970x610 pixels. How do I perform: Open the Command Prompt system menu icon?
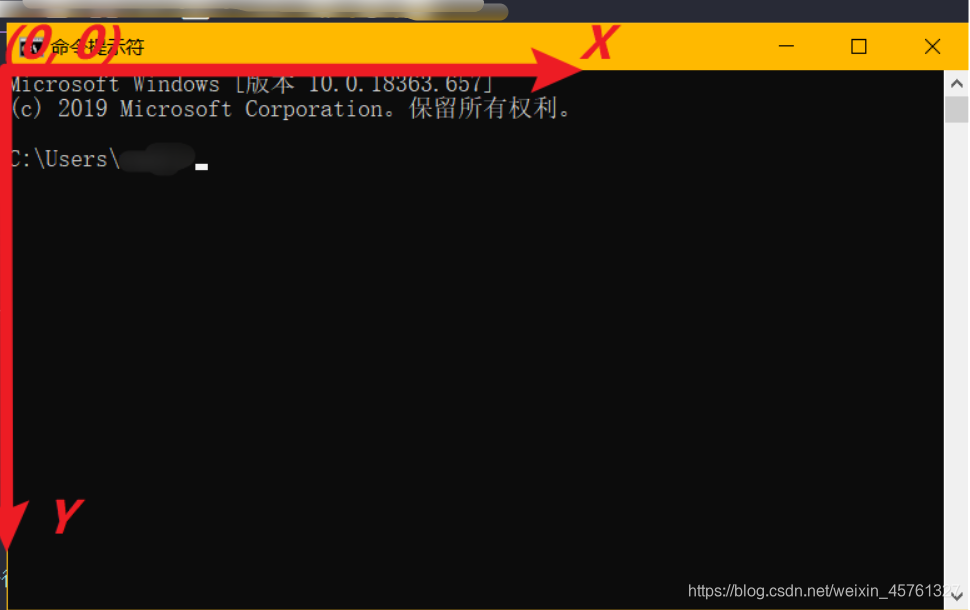(32, 46)
